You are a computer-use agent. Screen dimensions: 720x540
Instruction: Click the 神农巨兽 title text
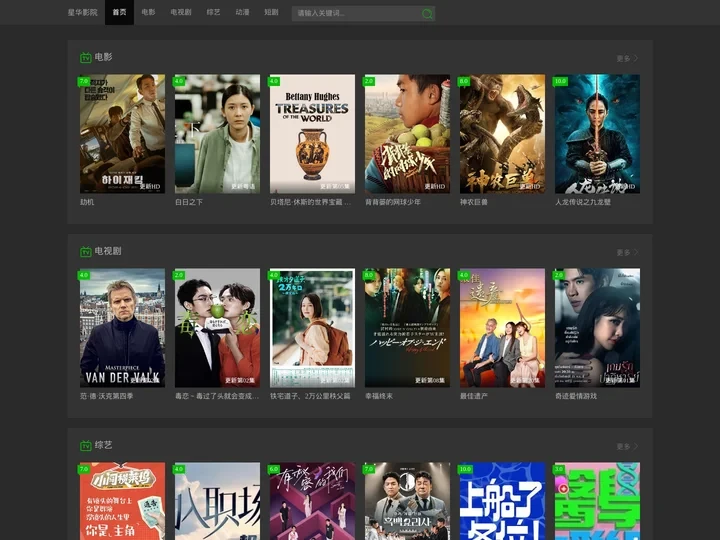click(x=474, y=202)
